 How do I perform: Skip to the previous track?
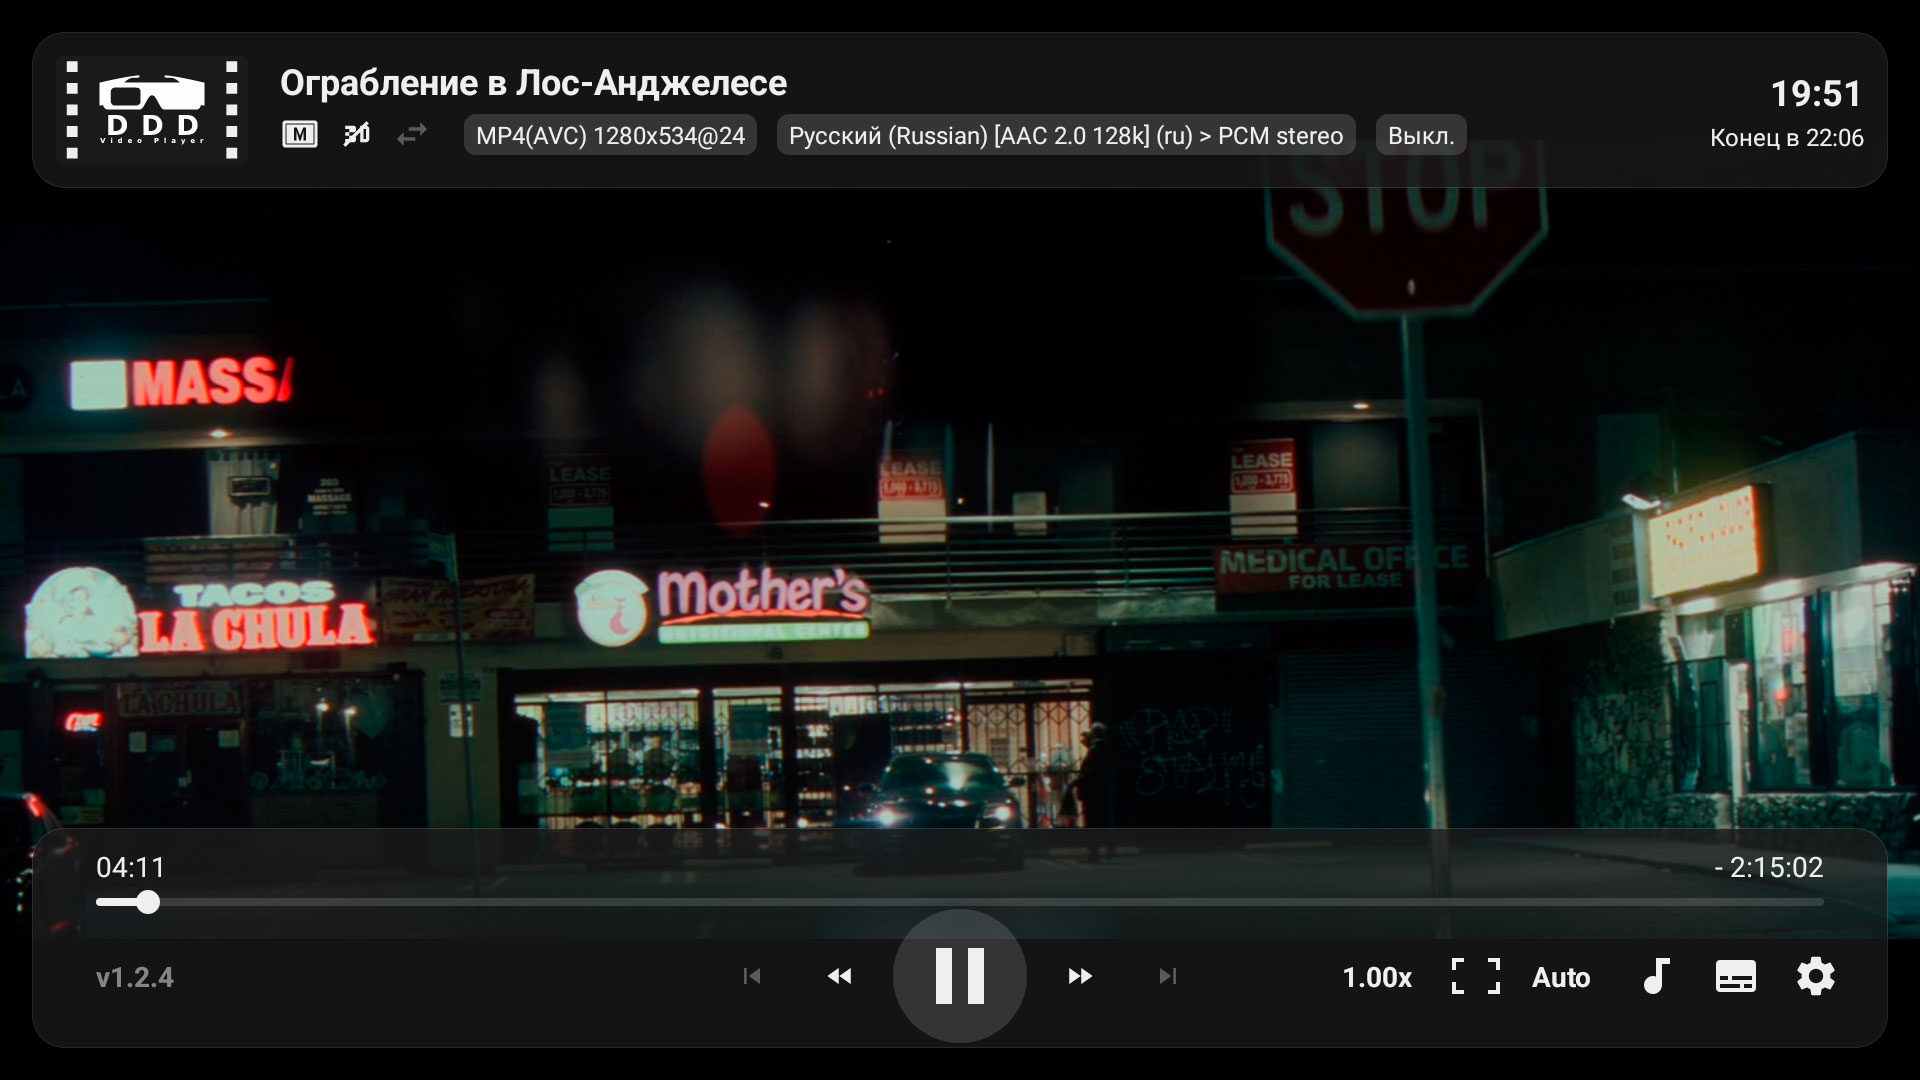(x=752, y=976)
